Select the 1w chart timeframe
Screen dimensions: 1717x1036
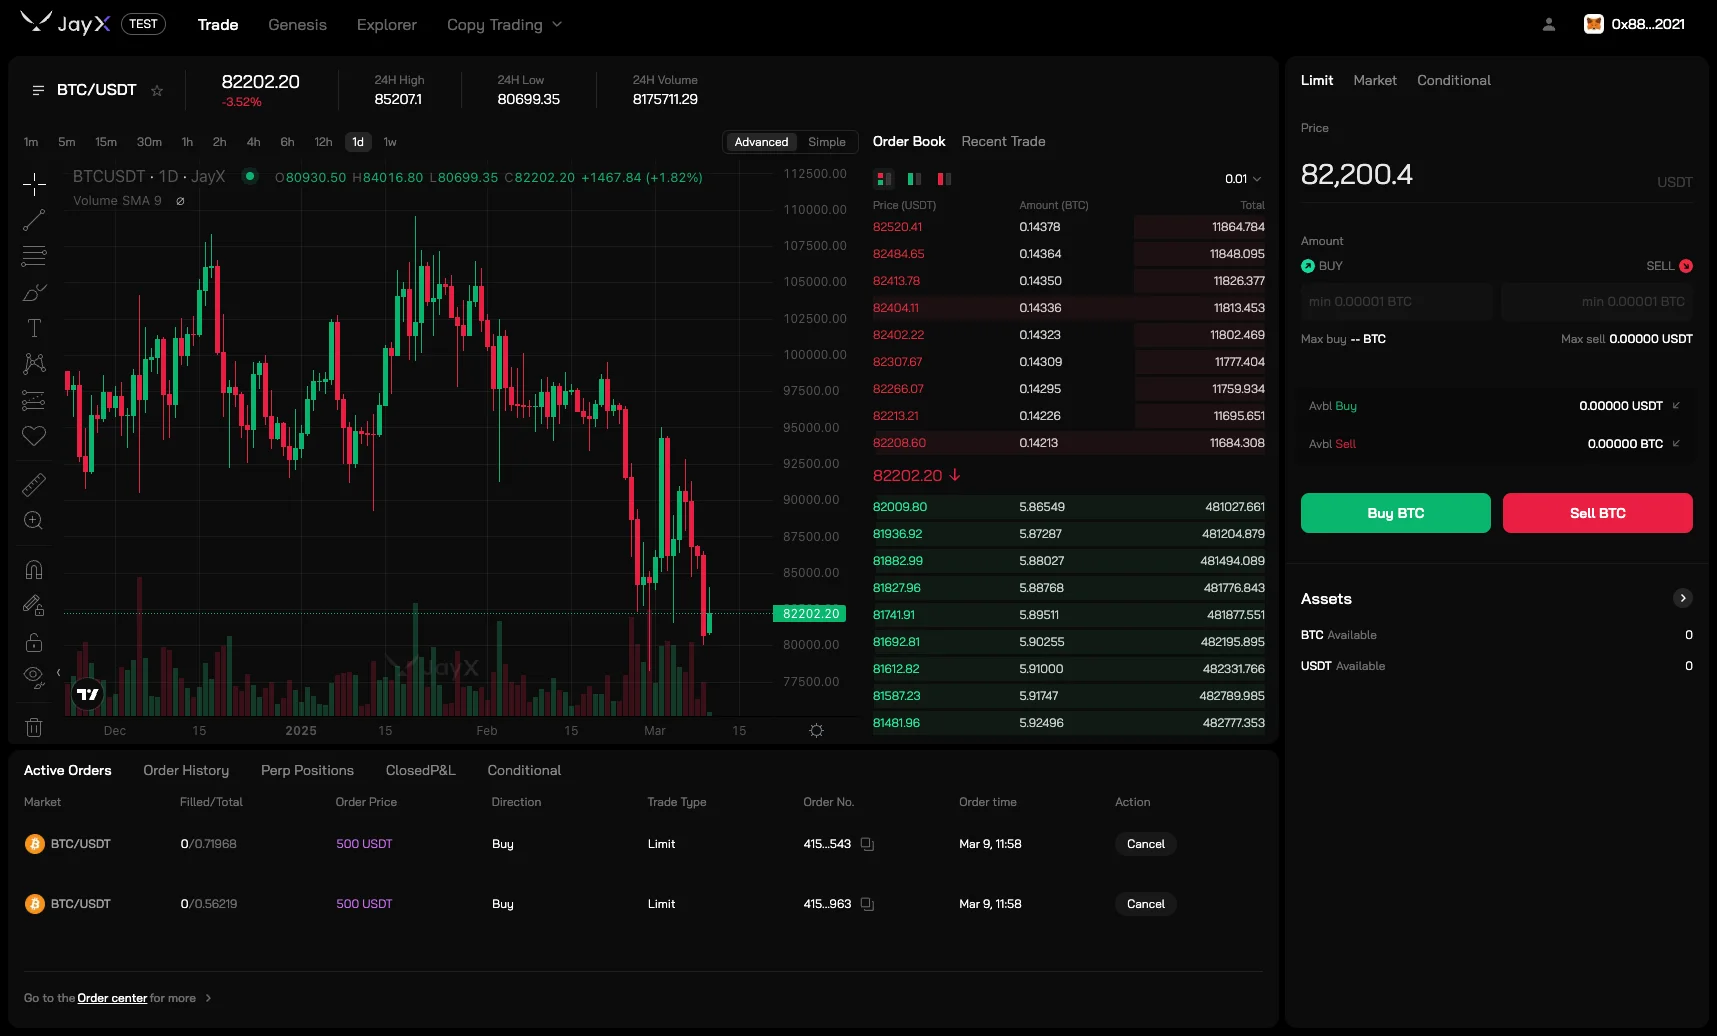tap(390, 142)
